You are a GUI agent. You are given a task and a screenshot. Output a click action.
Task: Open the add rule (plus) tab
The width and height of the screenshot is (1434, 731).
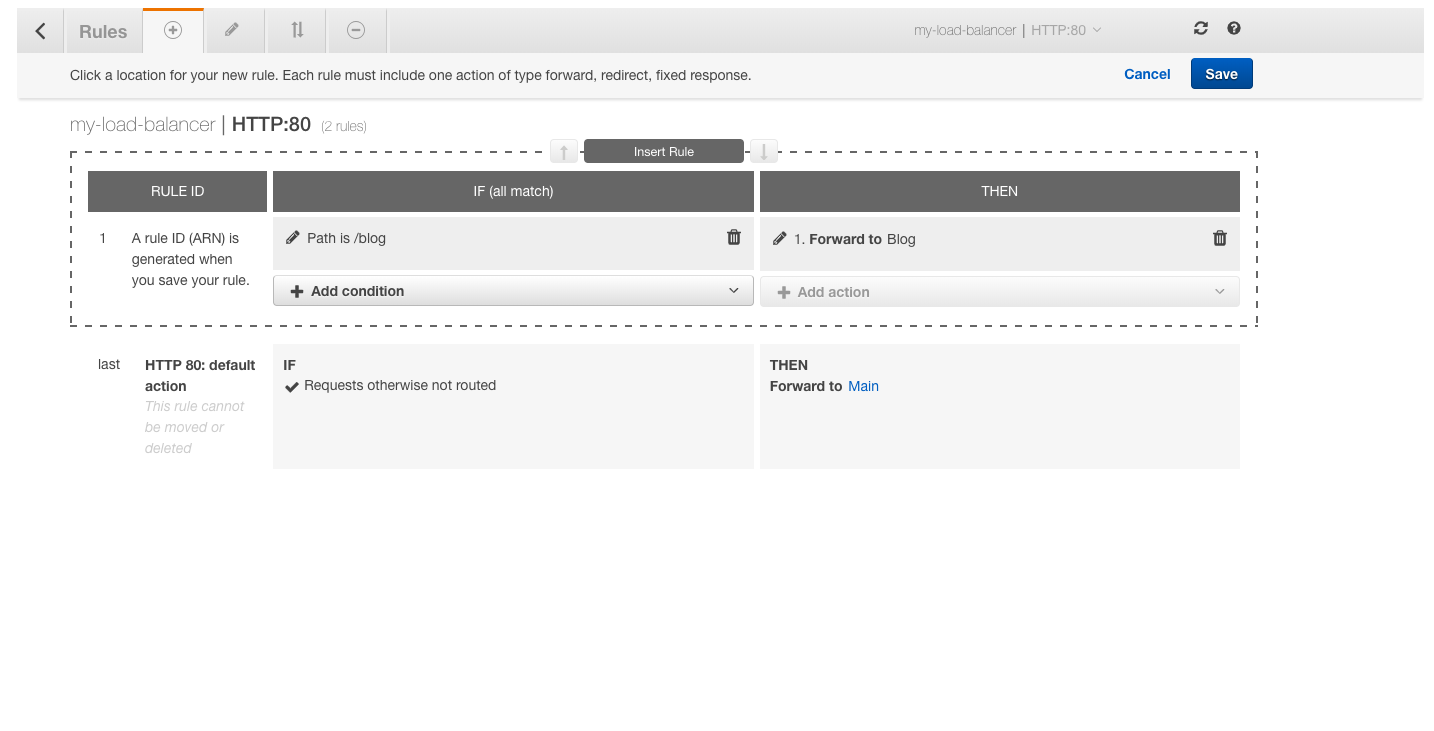173,31
